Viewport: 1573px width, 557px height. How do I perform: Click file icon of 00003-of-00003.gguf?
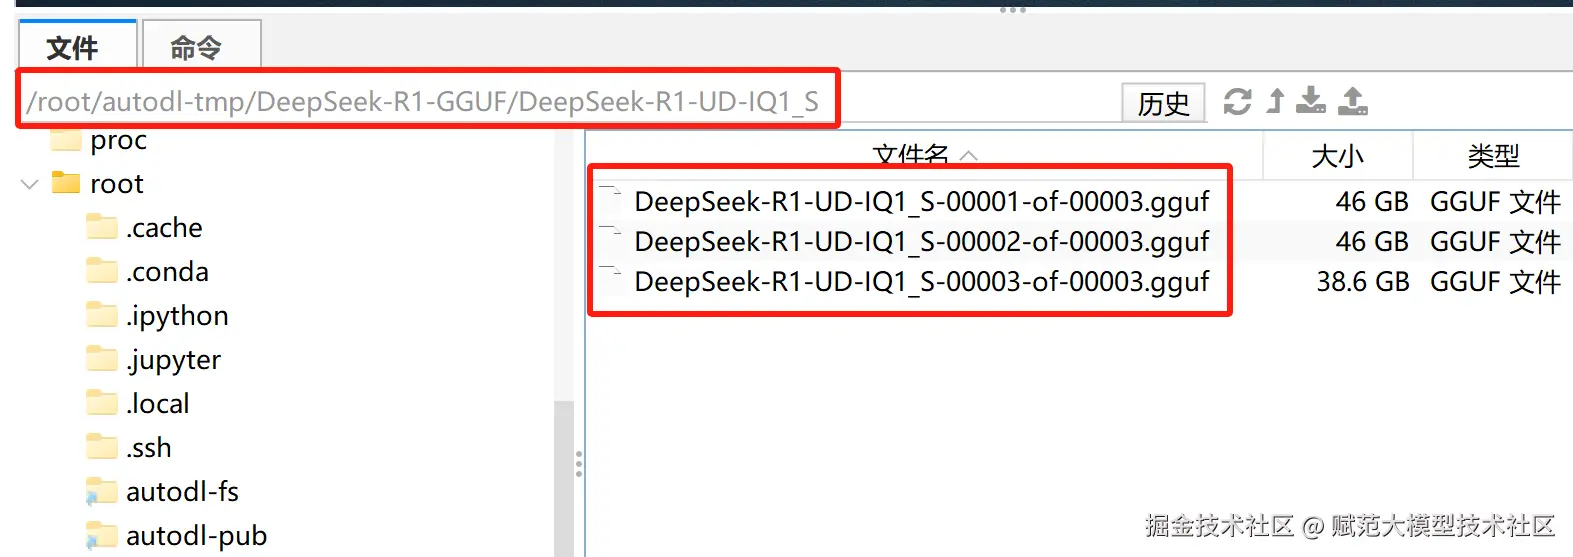[610, 279]
